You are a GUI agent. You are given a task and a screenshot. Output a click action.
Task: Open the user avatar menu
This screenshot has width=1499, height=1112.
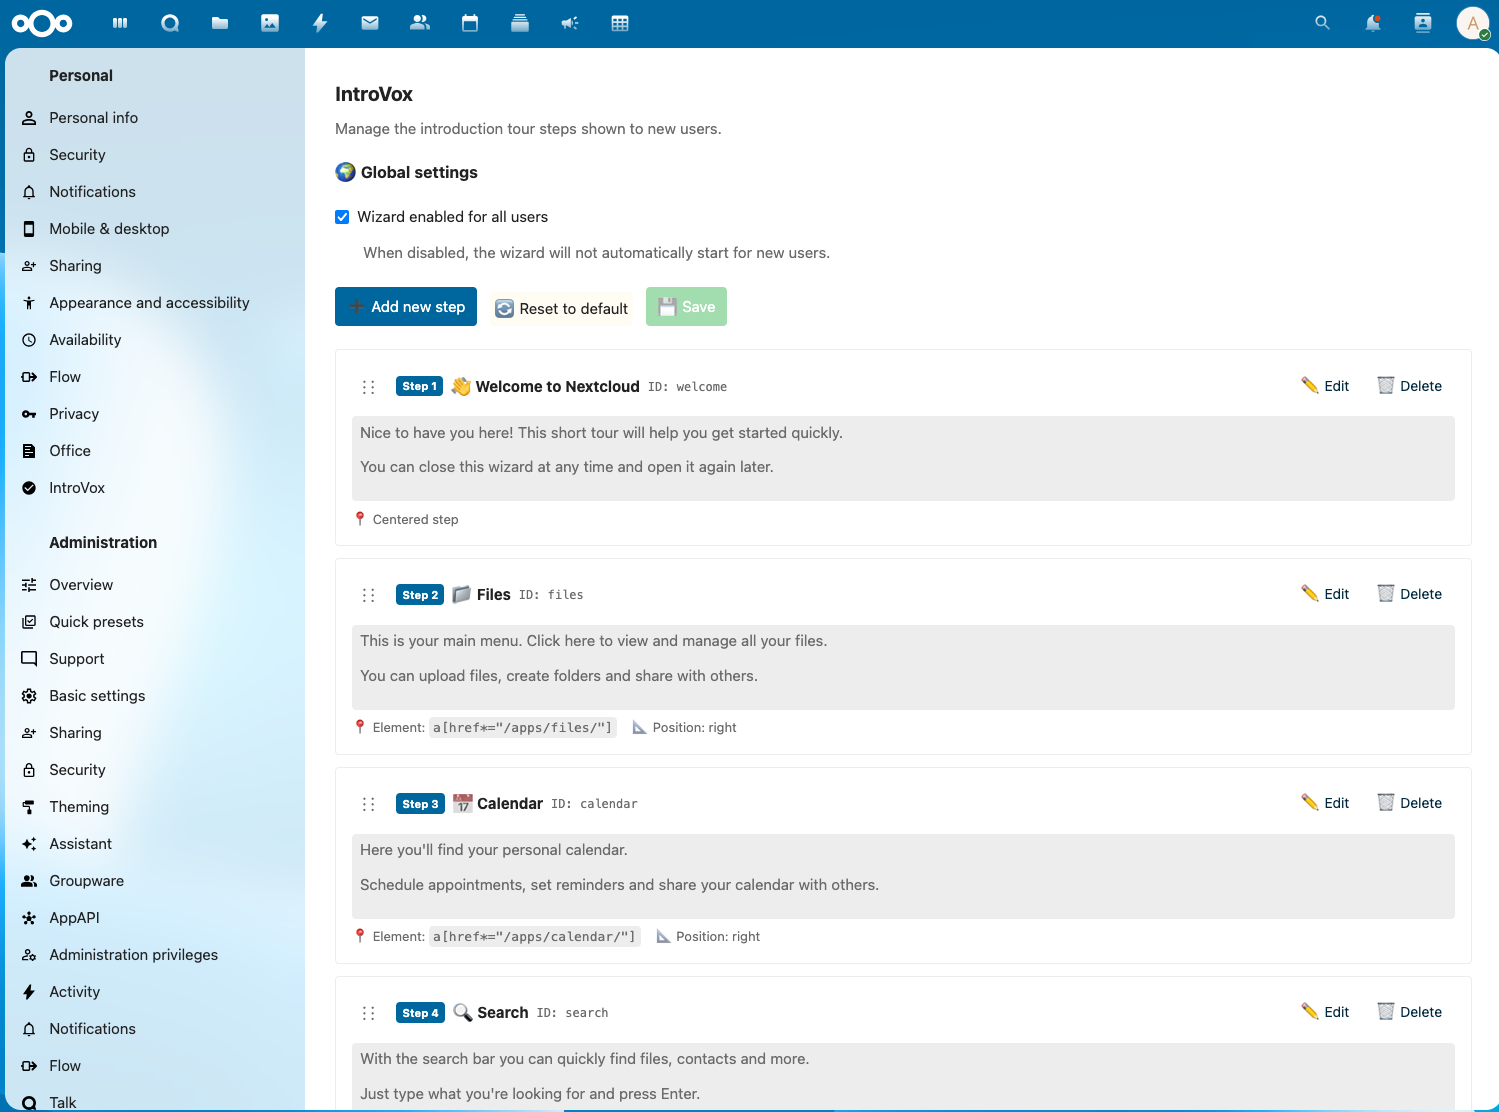(1473, 23)
